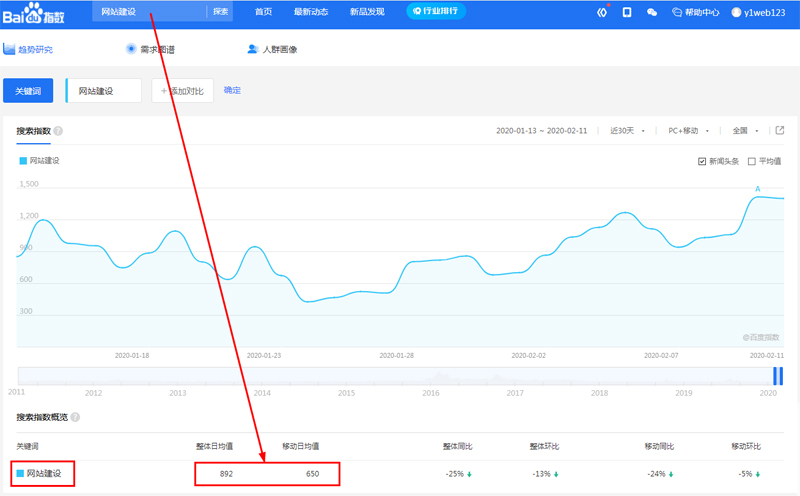Click the 关键词 button
Image resolution: width=800 pixels, height=496 pixels.
[28, 91]
